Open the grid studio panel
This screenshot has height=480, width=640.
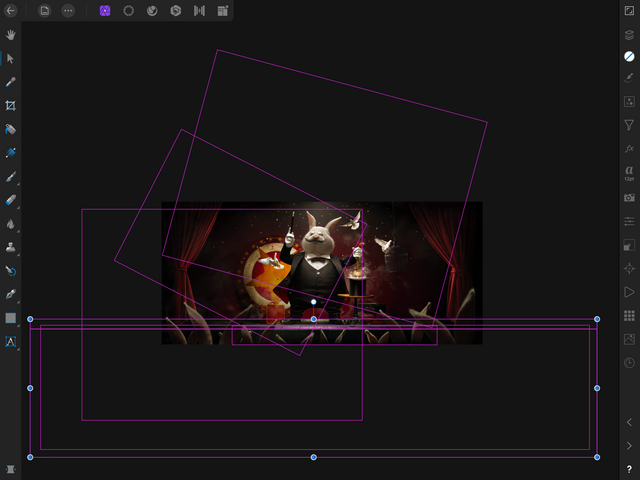tap(629, 316)
